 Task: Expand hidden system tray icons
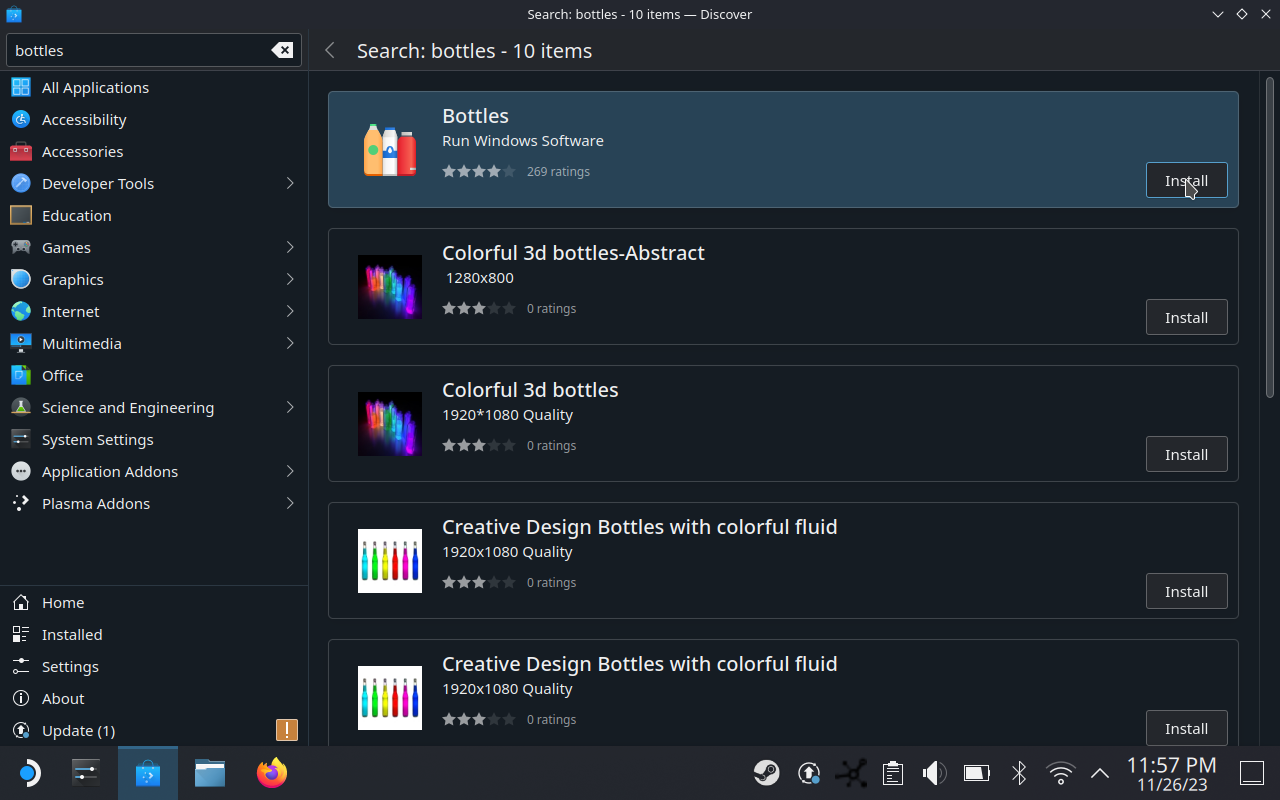point(1100,772)
